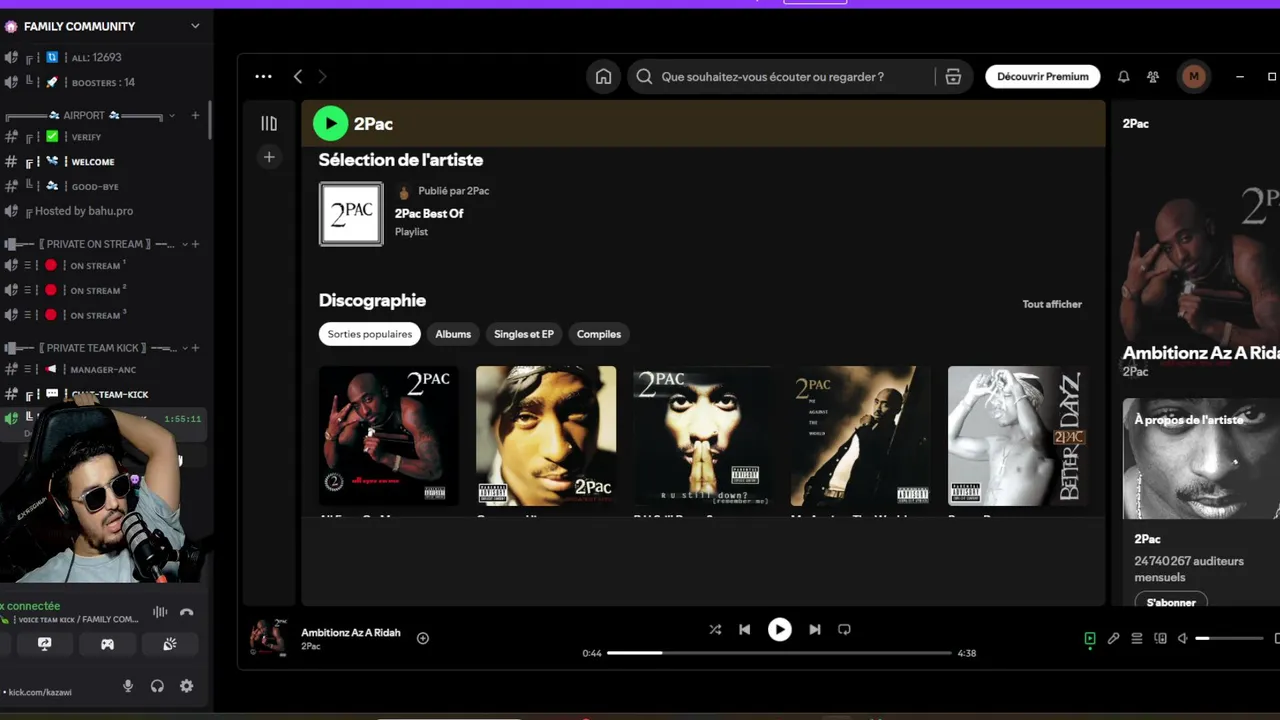The height and width of the screenshot is (720, 1280).
Task: Click the white play button in player bar
Action: tap(779, 629)
